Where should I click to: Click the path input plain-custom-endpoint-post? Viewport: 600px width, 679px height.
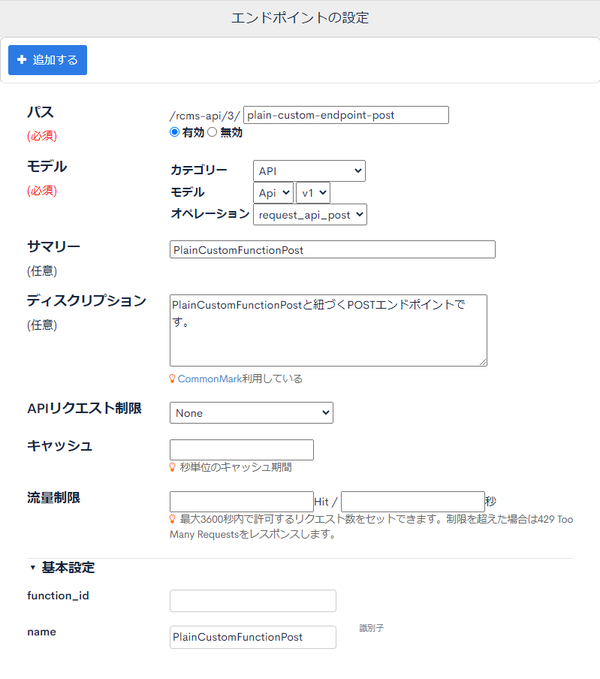346,115
